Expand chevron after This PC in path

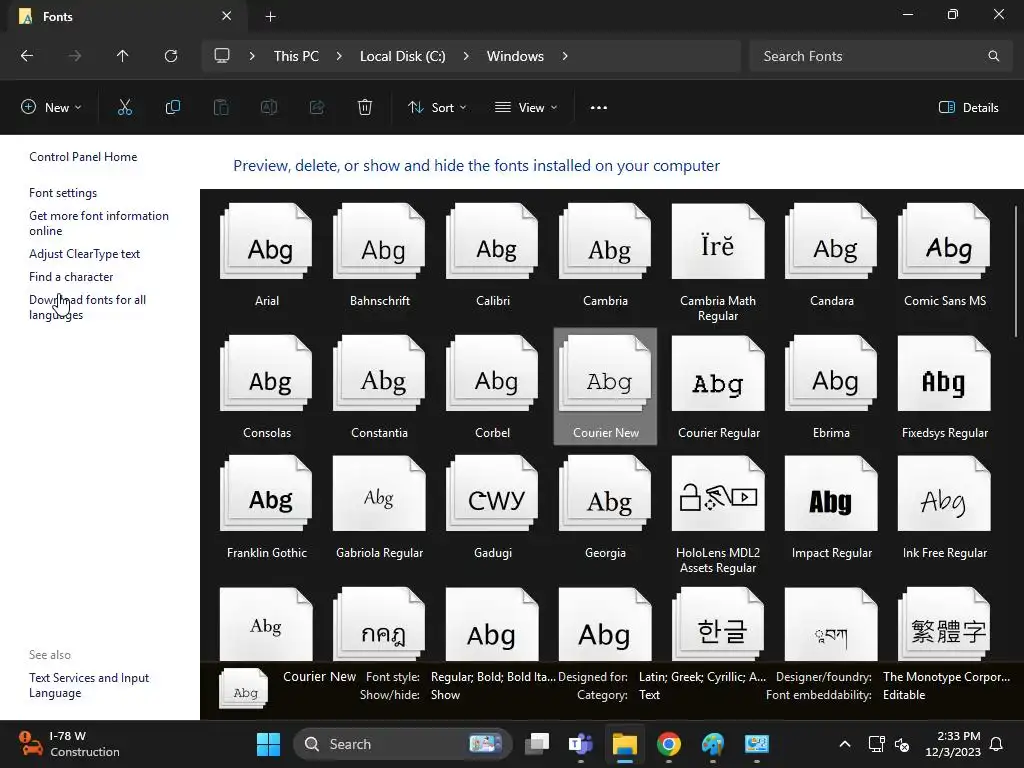pos(339,56)
